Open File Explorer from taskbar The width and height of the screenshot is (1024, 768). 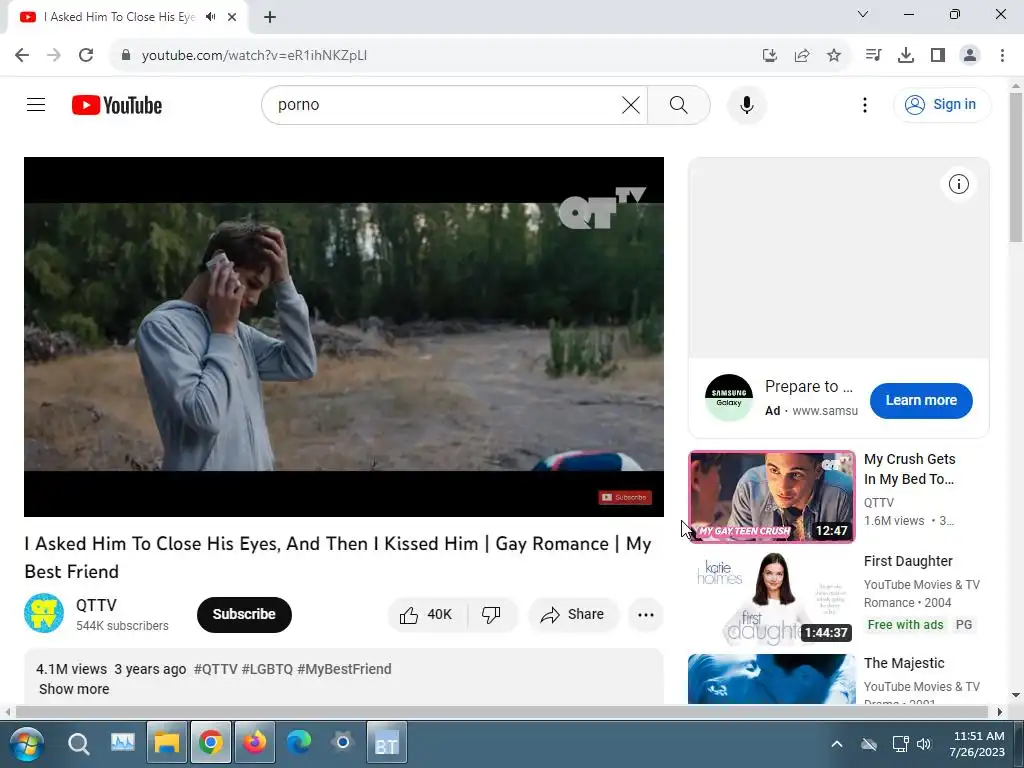167,743
